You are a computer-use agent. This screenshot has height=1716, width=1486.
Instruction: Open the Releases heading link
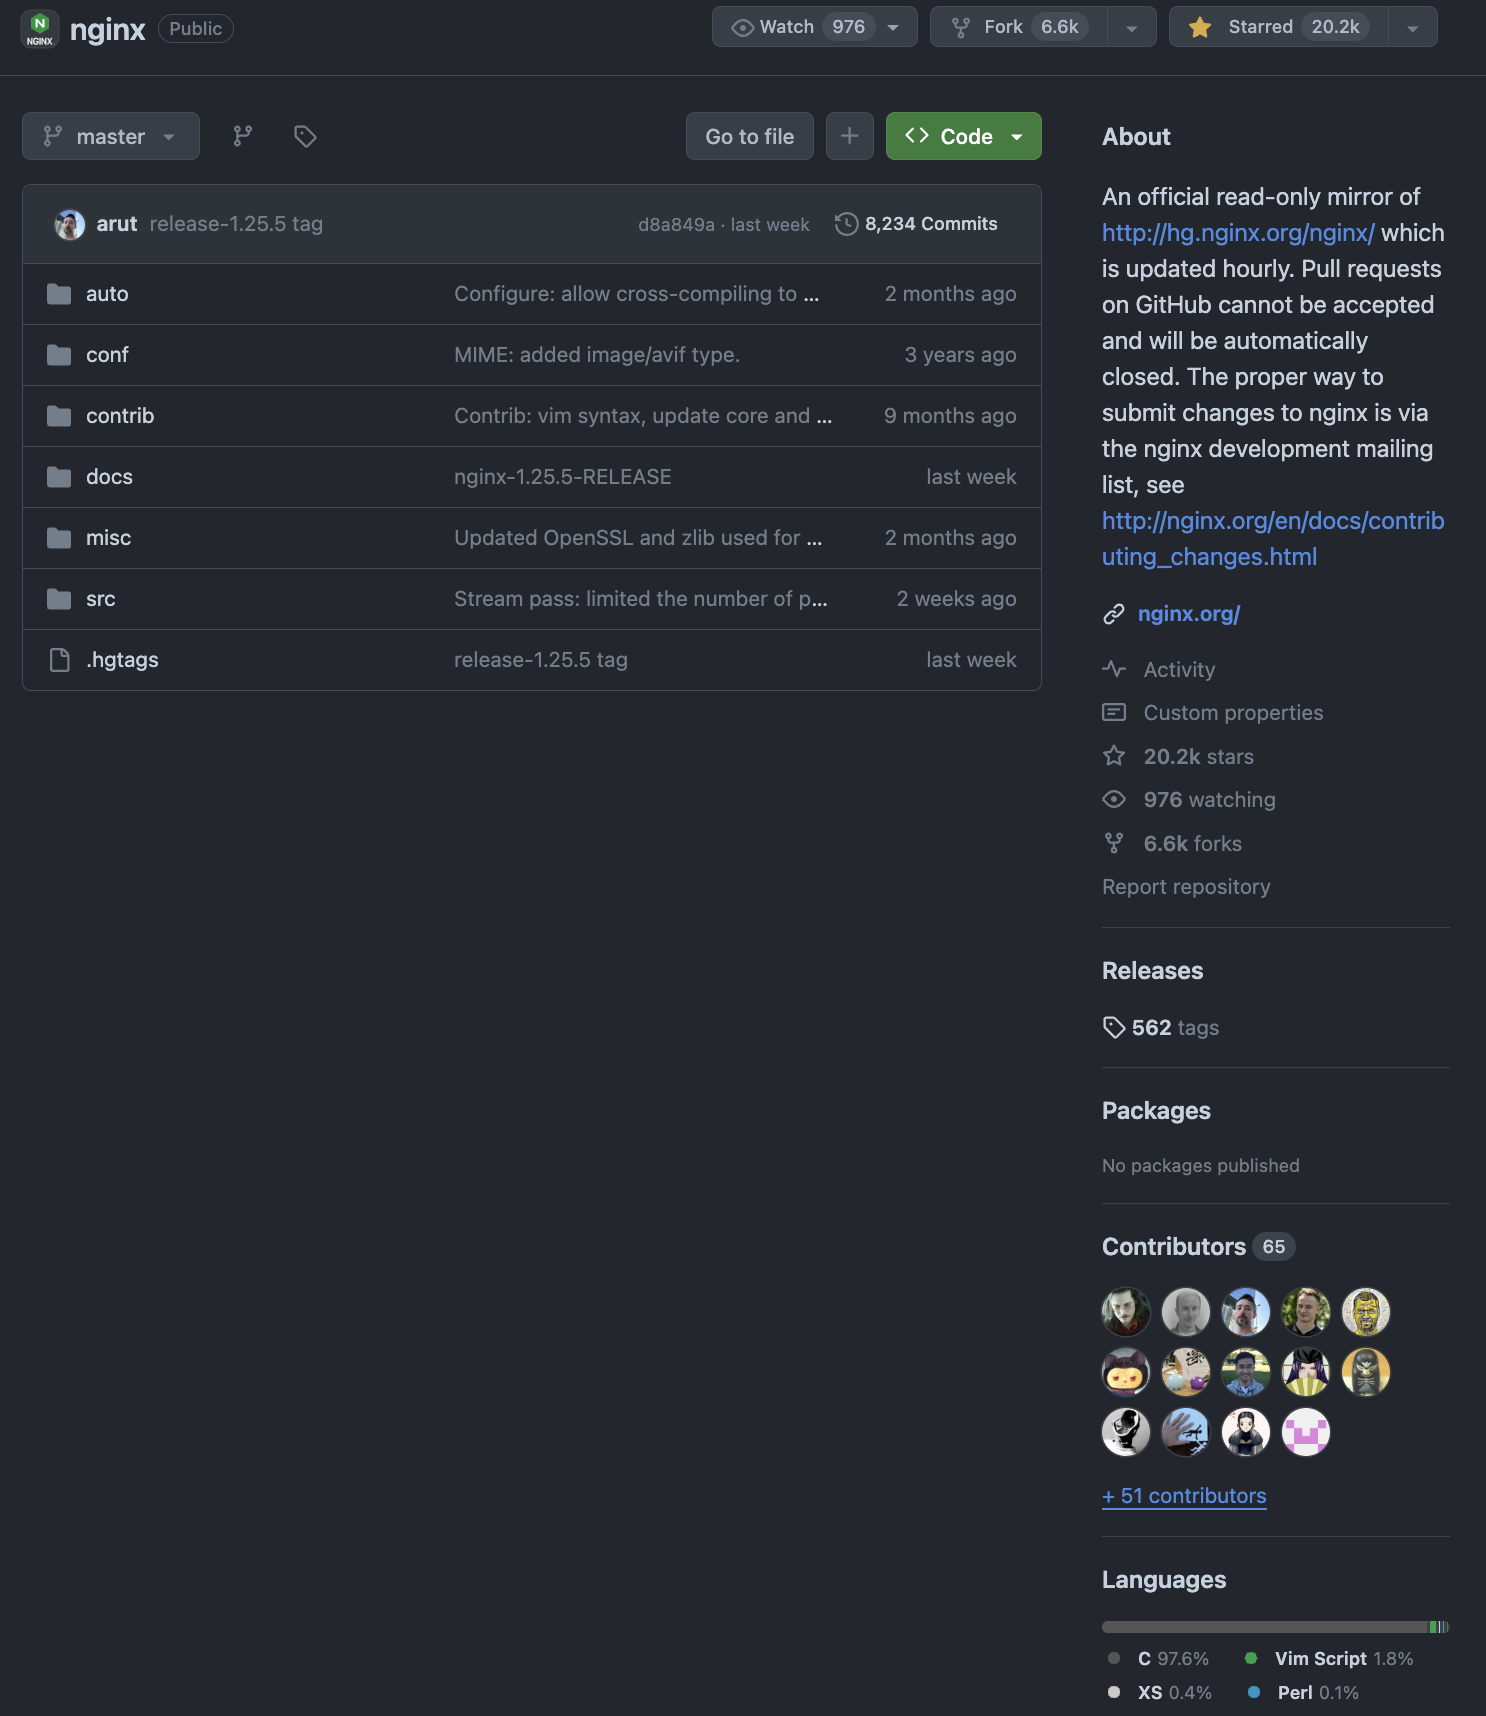pyautogui.click(x=1152, y=971)
